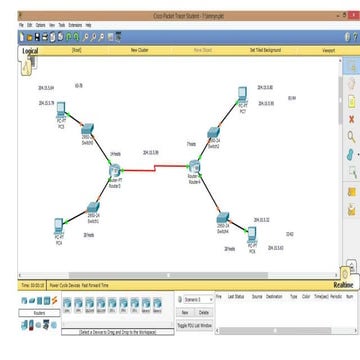
Task: Click the PDU list horizontal scrollbar
Action: pos(275,330)
